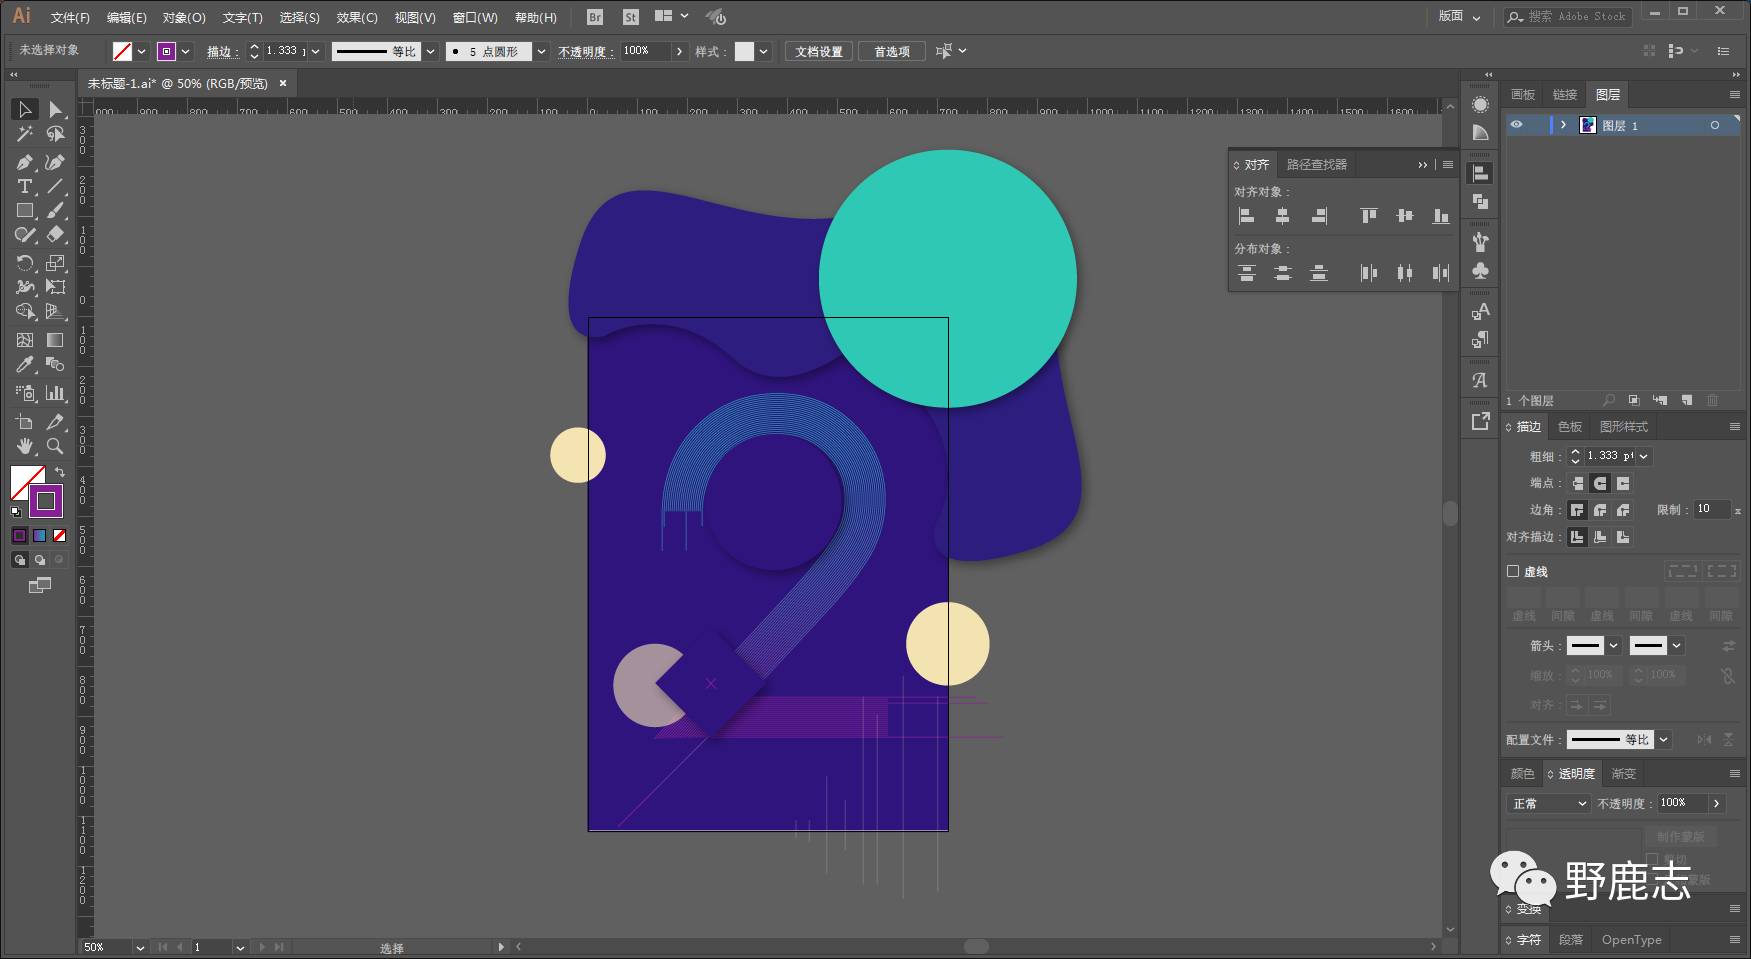
Task: Select the Magic Wand tool
Action: tap(25, 135)
